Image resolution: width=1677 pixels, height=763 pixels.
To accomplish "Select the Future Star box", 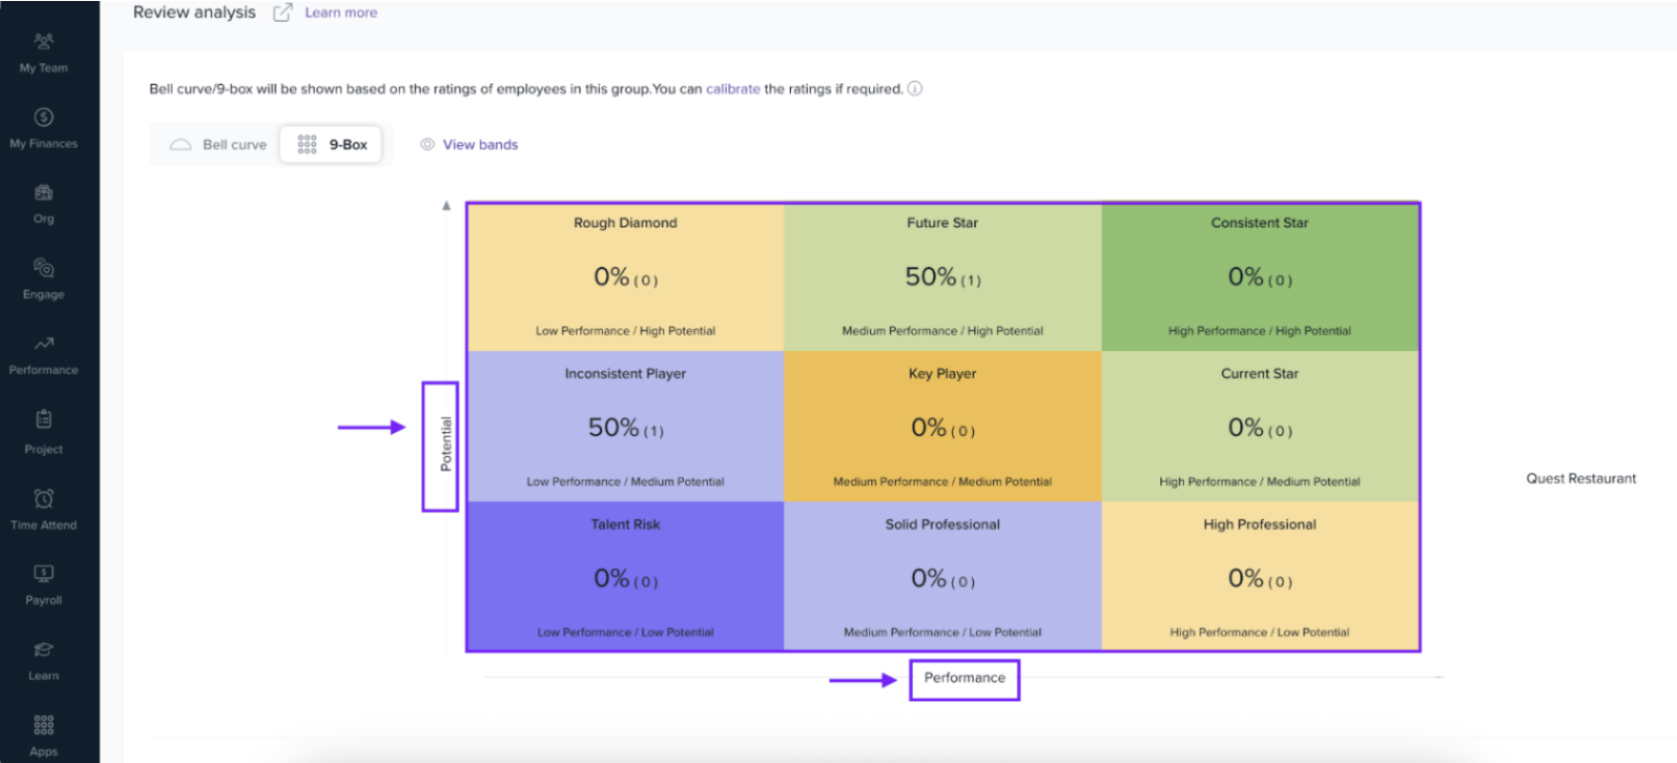I will point(942,277).
